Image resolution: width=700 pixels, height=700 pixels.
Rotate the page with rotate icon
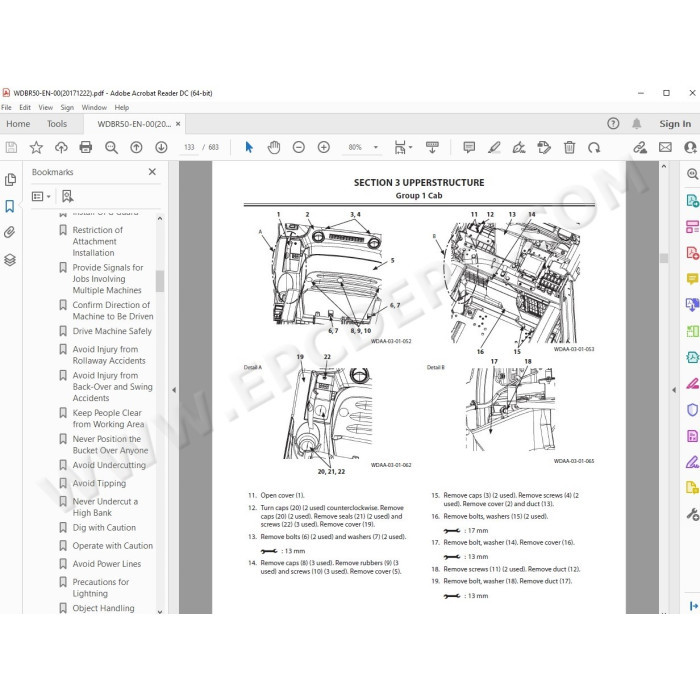tap(594, 147)
